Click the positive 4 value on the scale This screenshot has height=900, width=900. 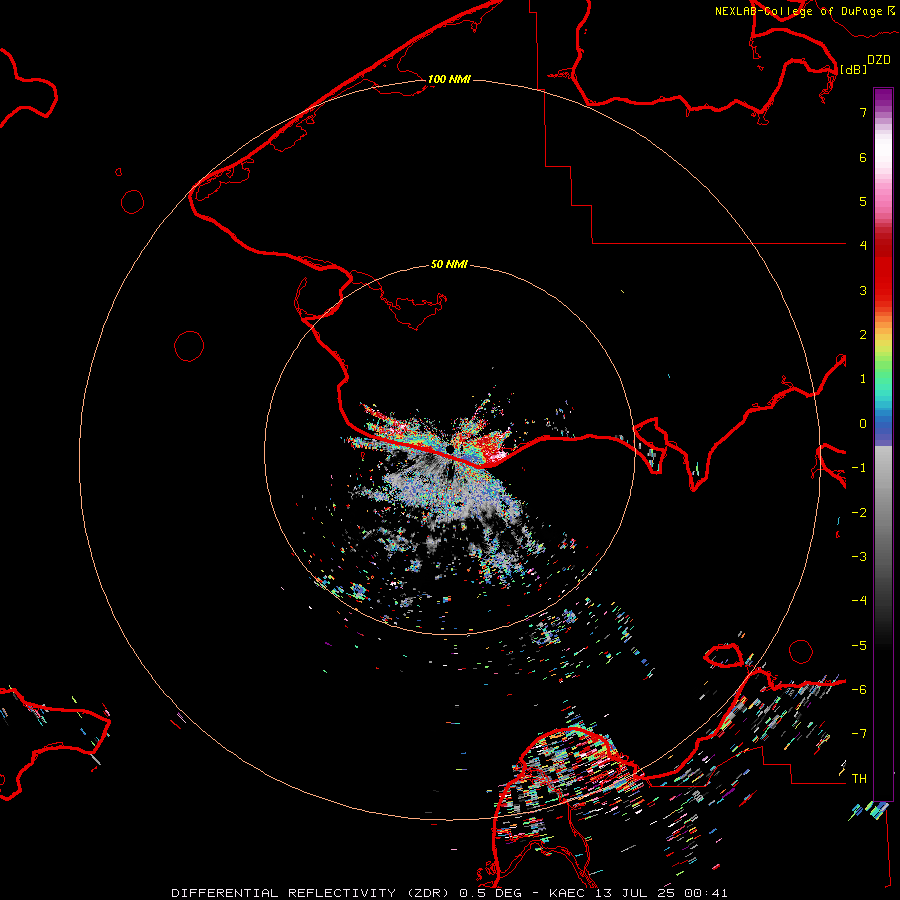point(863,245)
